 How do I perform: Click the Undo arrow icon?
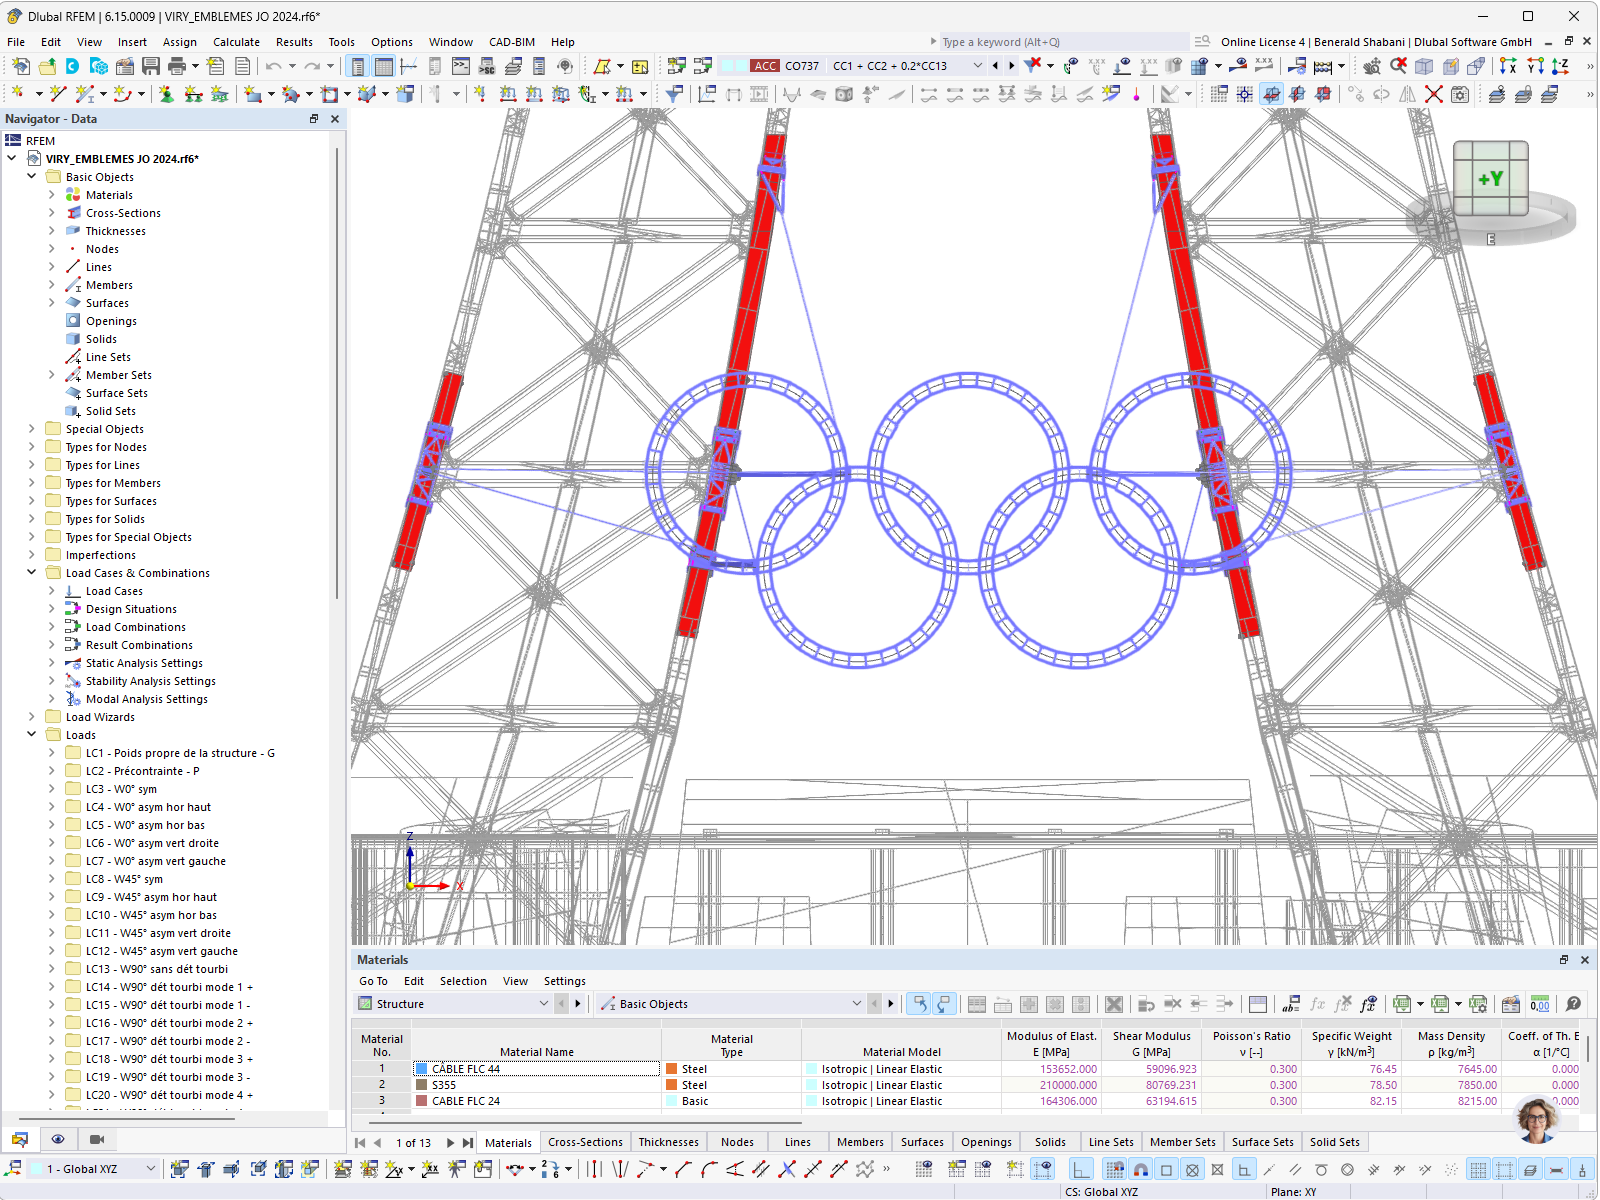click(x=273, y=66)
